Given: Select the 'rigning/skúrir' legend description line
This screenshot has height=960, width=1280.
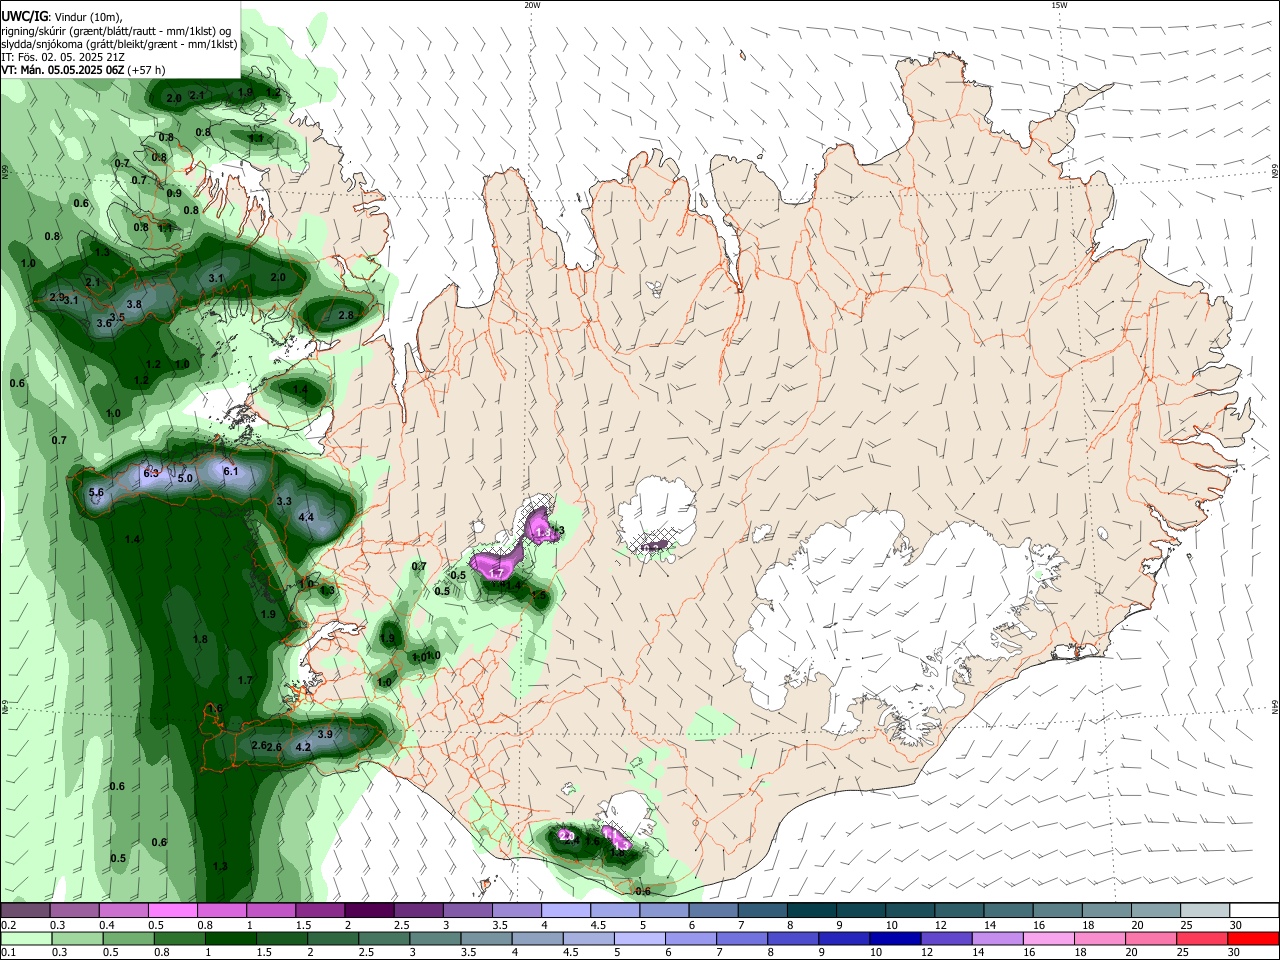Looking at the screenshot, I should click(117, 31).
